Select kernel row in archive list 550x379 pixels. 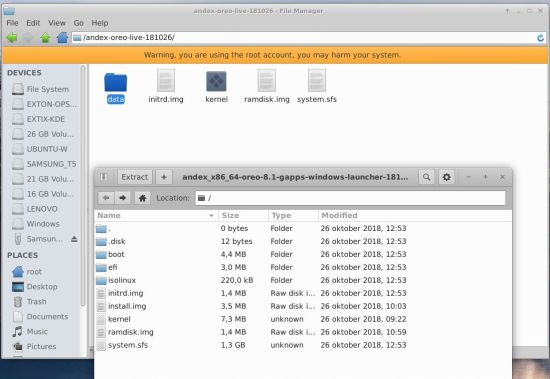click(x=303, y=319)
